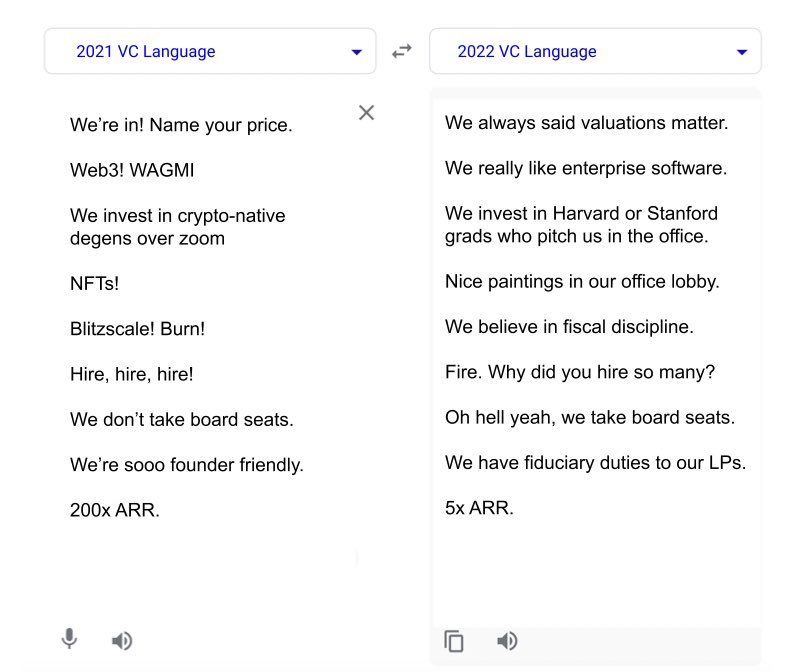Select the "5x ARR." translated line
The height and width of the screenshot is (672, 809).
(479, 507)
